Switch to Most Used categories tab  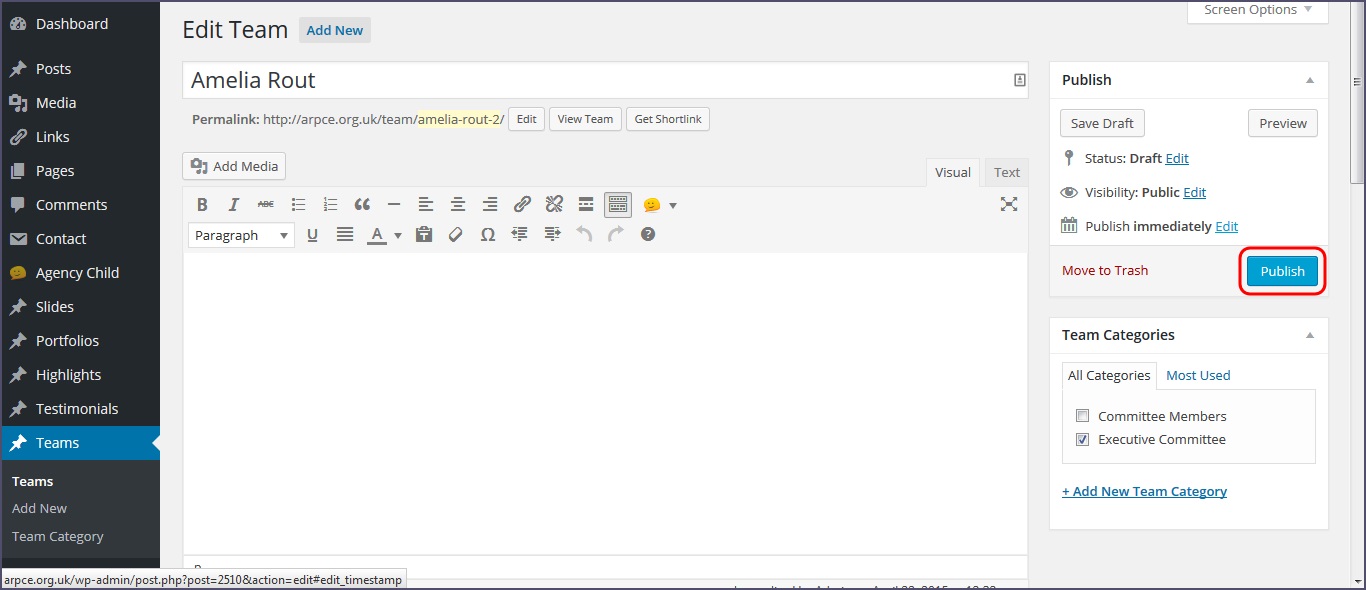1198,375
